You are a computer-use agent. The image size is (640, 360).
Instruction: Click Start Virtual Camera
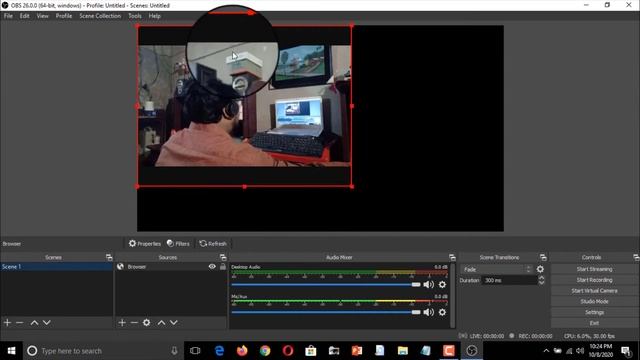[x=594, y=291]
